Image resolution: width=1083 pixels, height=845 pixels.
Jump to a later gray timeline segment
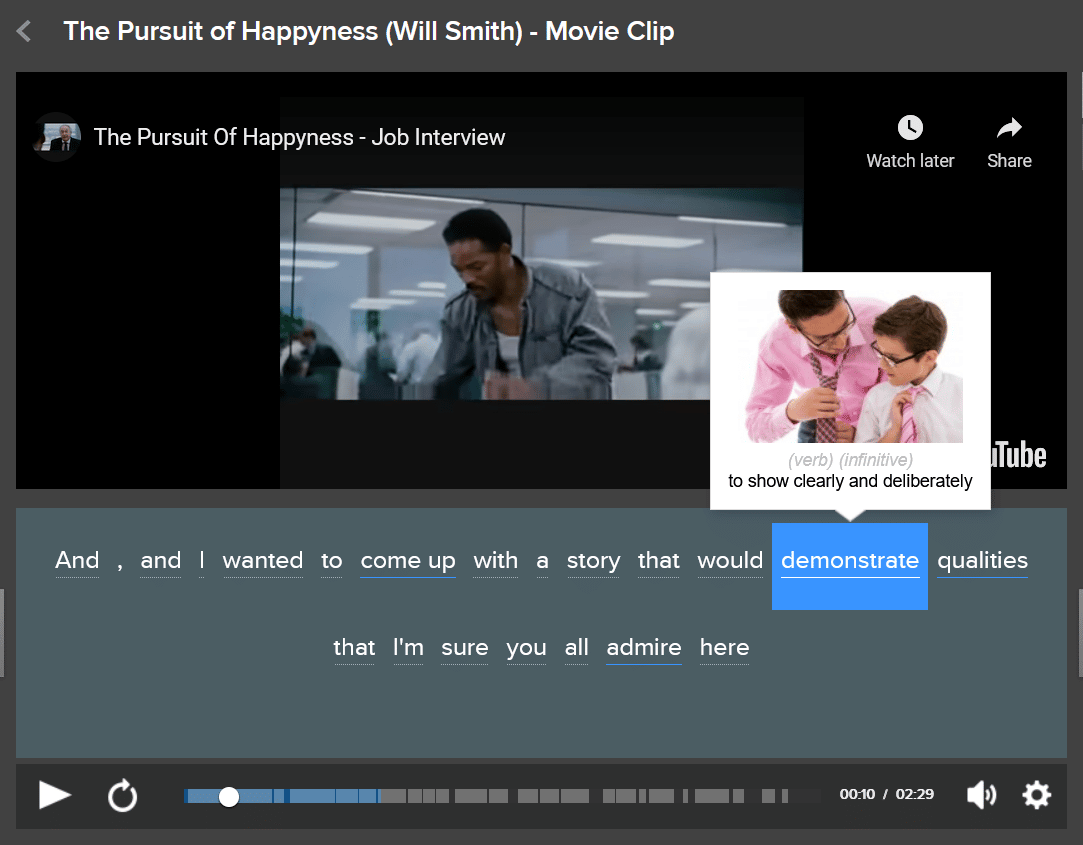pyautogui.click(x=620, y=796)
